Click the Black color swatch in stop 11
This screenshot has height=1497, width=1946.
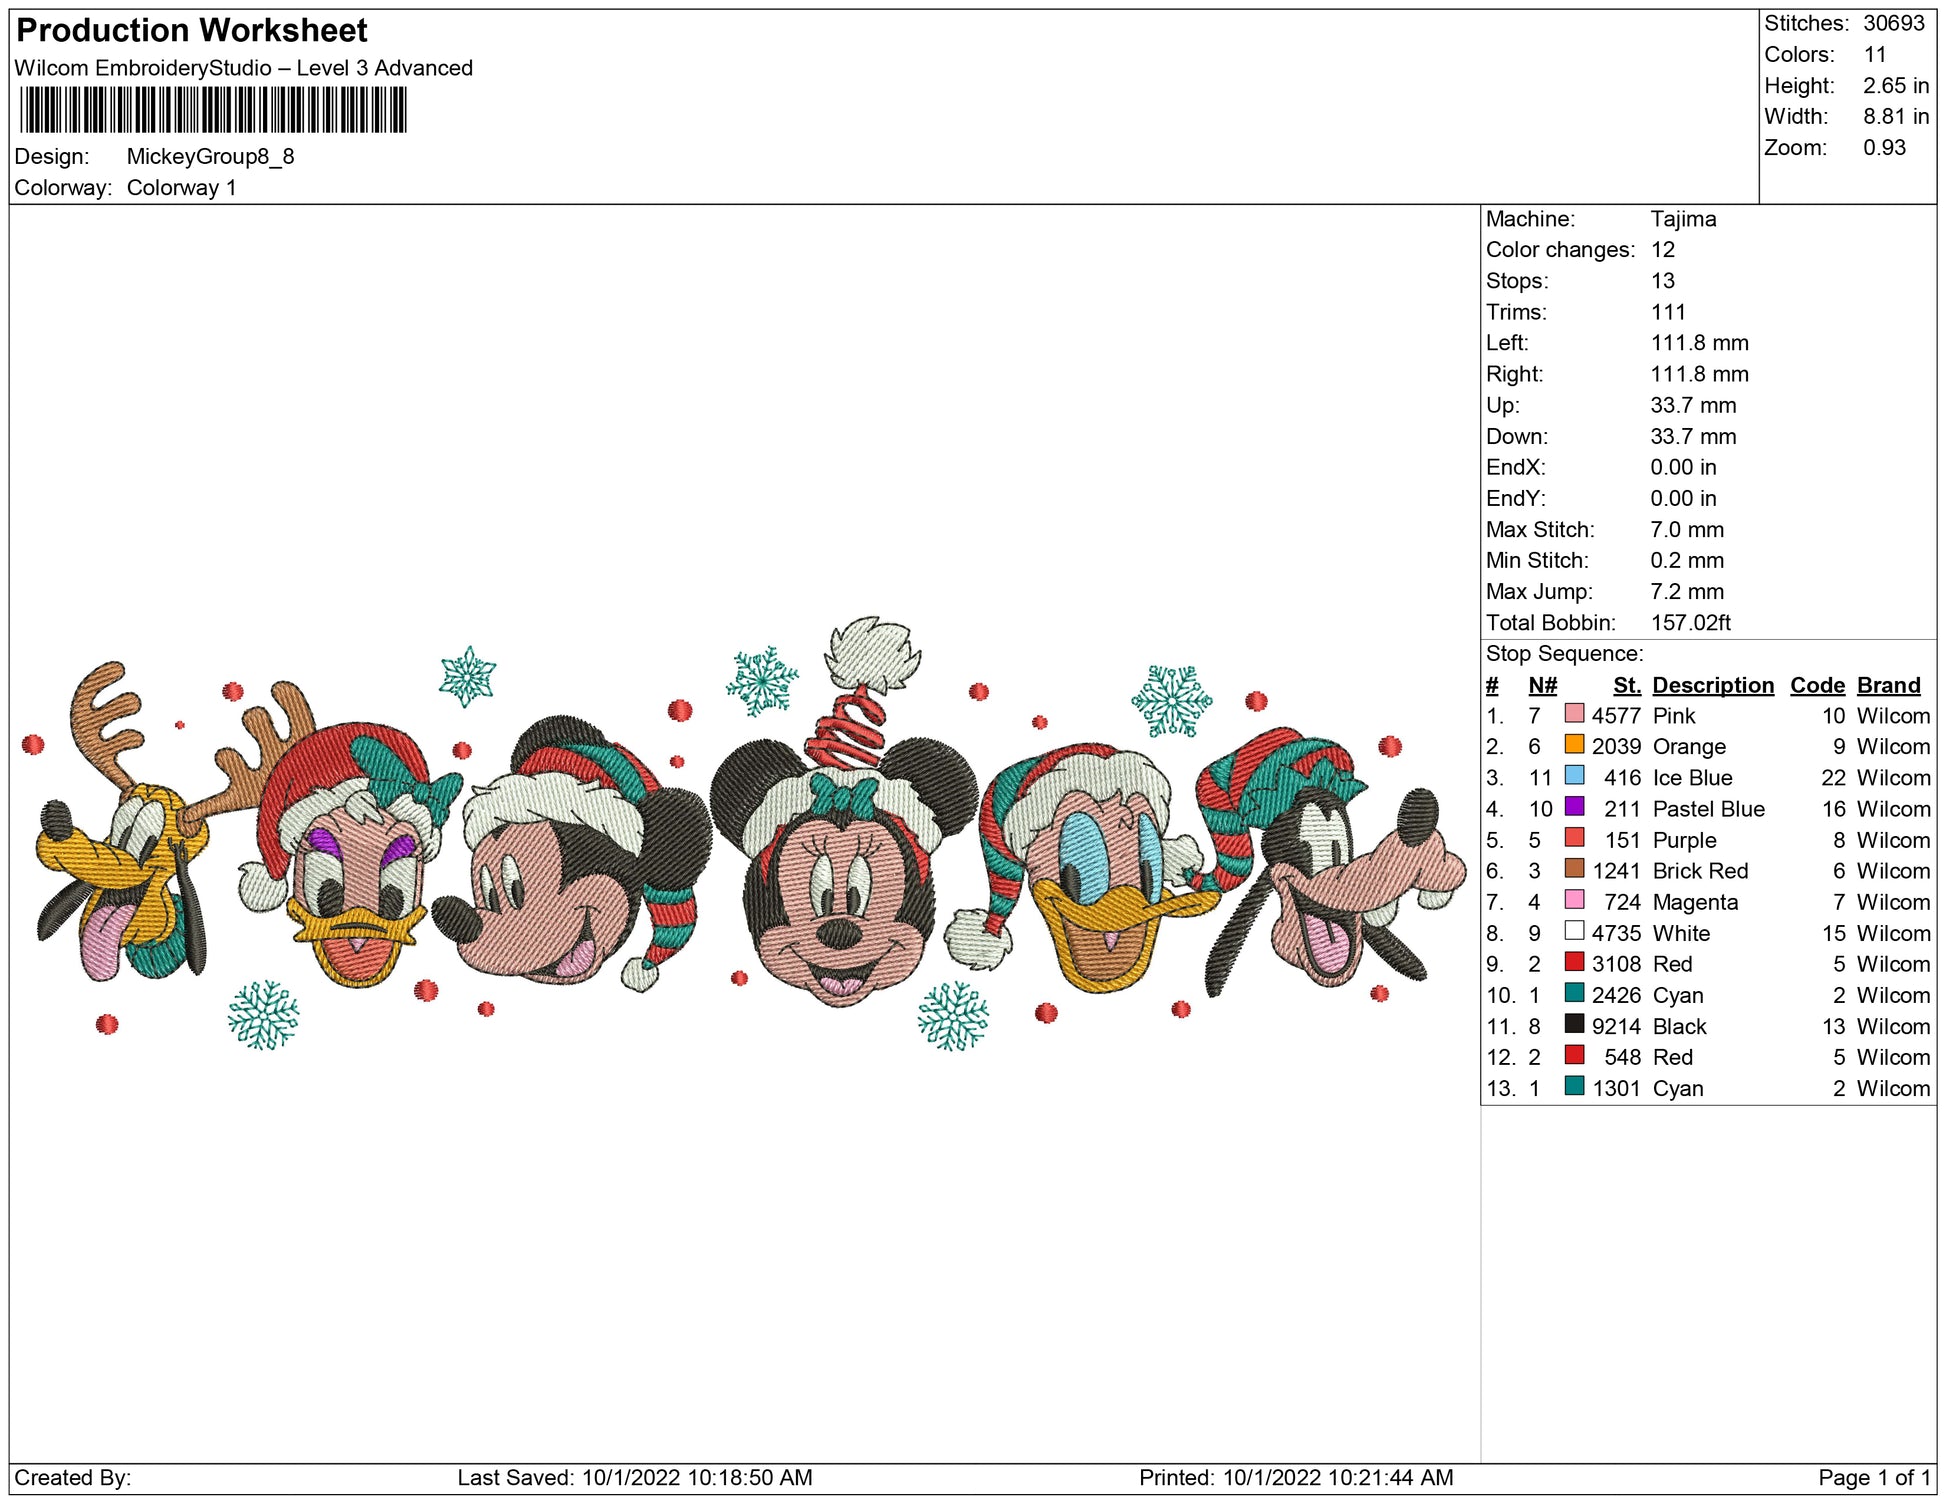1574,1024
